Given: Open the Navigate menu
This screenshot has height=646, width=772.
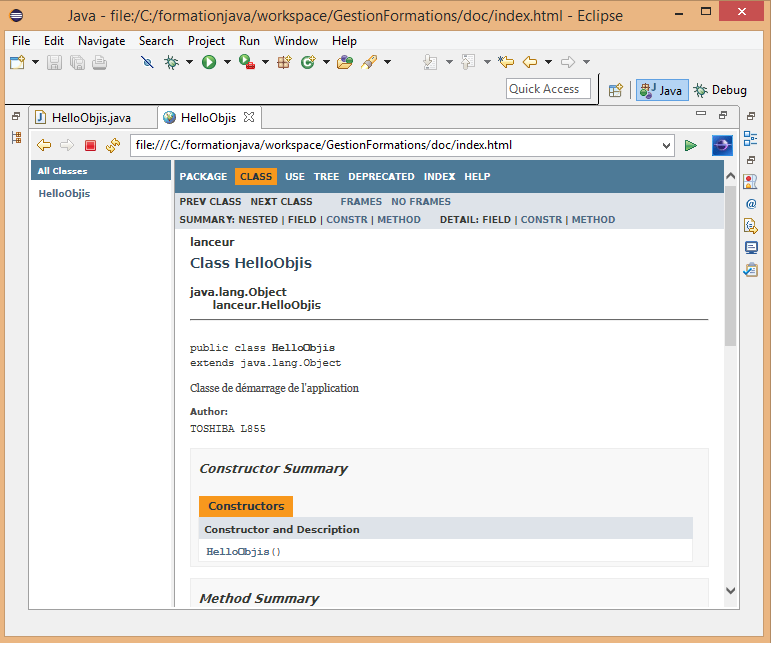Looking at the screenshot, I should point(102,41).
